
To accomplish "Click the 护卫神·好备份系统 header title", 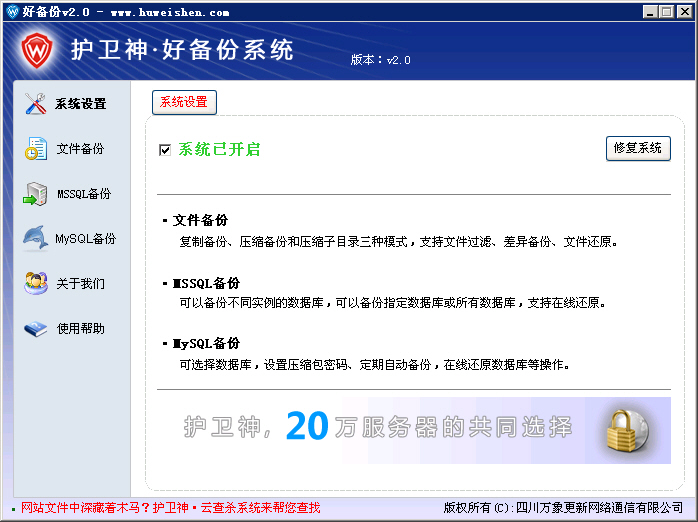I will (183, 50).
